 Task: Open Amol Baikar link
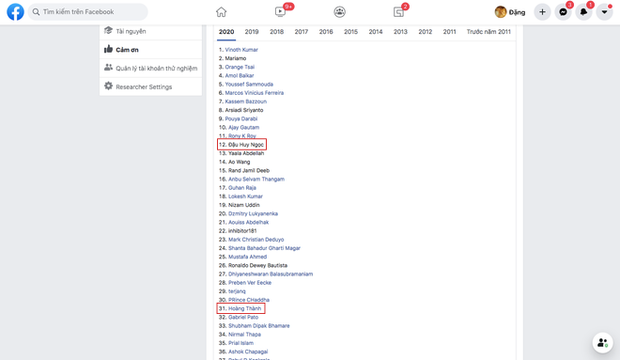pos(239,76)
